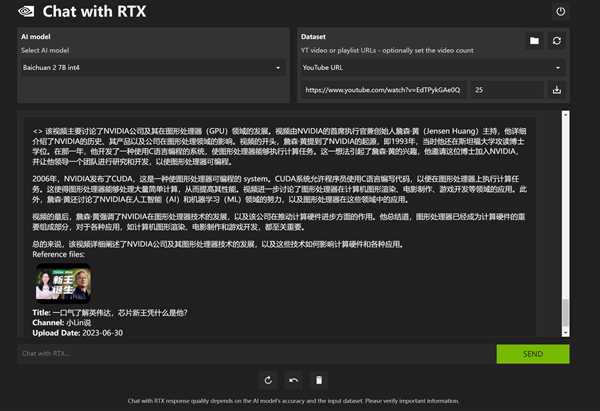Viewport: 600px width, 411px height.
Task: Click the Channel name text
Action: pos(62,323)
